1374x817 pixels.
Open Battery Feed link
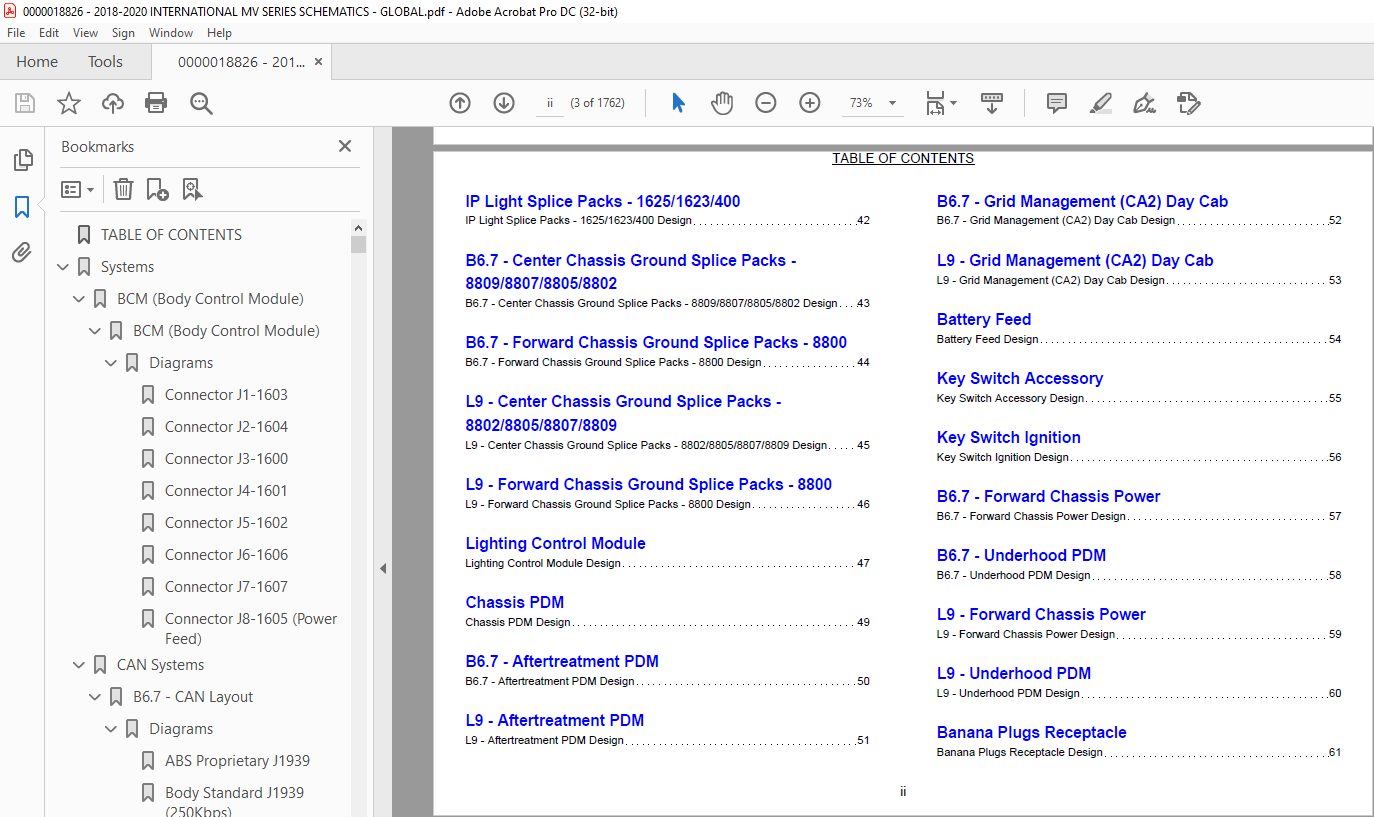pos(984,319)
